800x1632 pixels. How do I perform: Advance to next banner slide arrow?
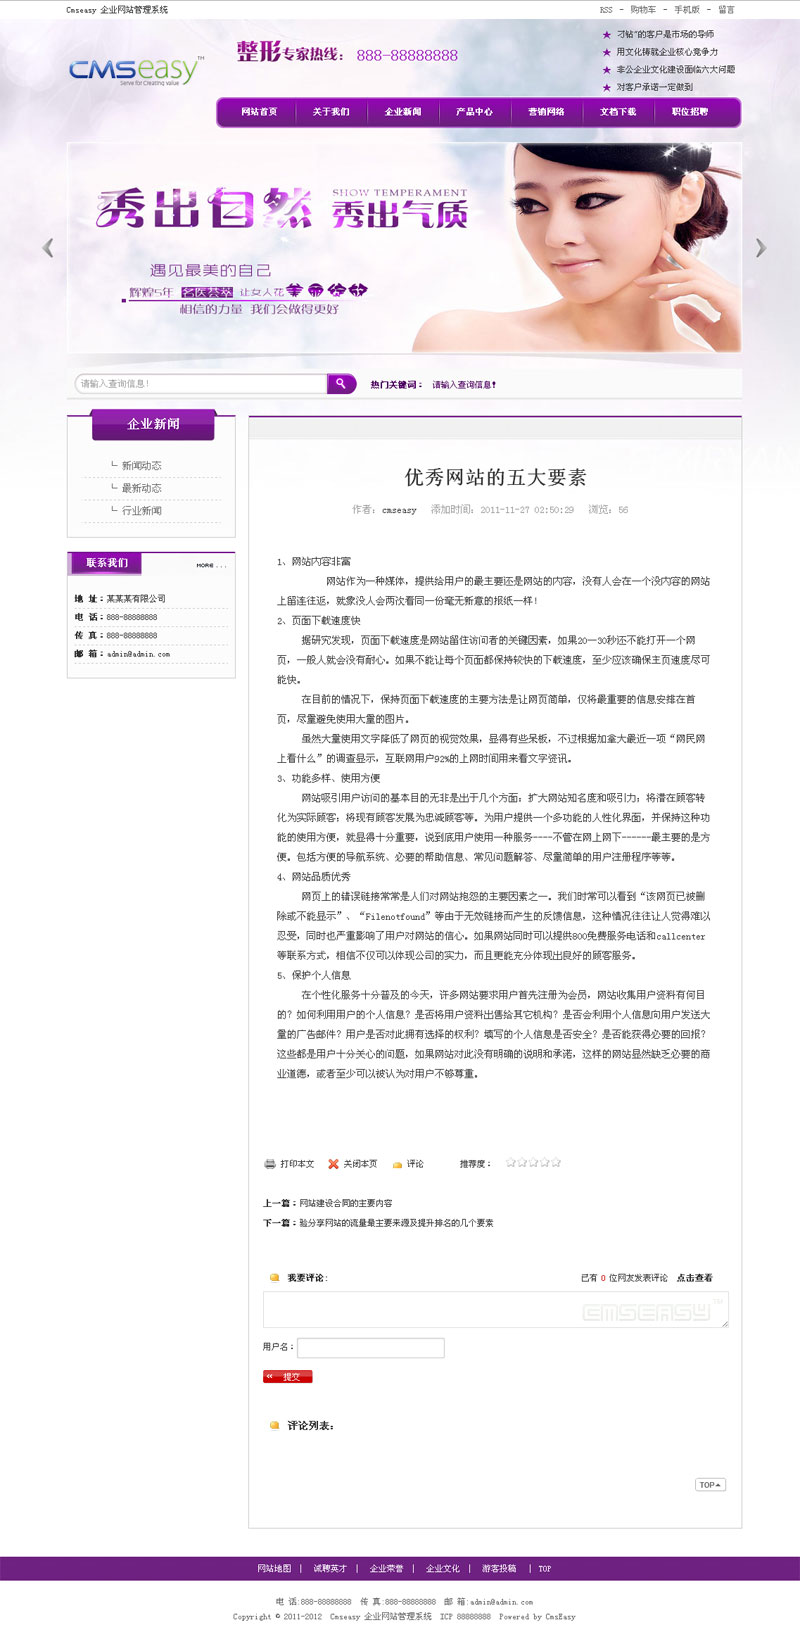click(760, 247)
